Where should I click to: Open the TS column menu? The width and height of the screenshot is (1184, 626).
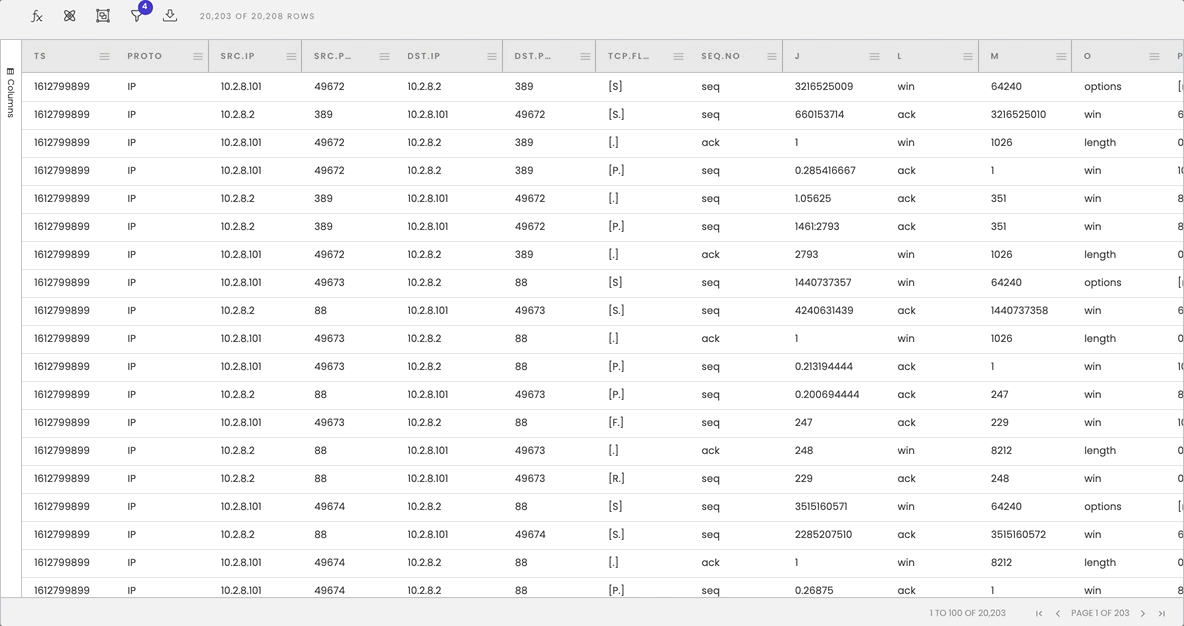coord(104,57)
